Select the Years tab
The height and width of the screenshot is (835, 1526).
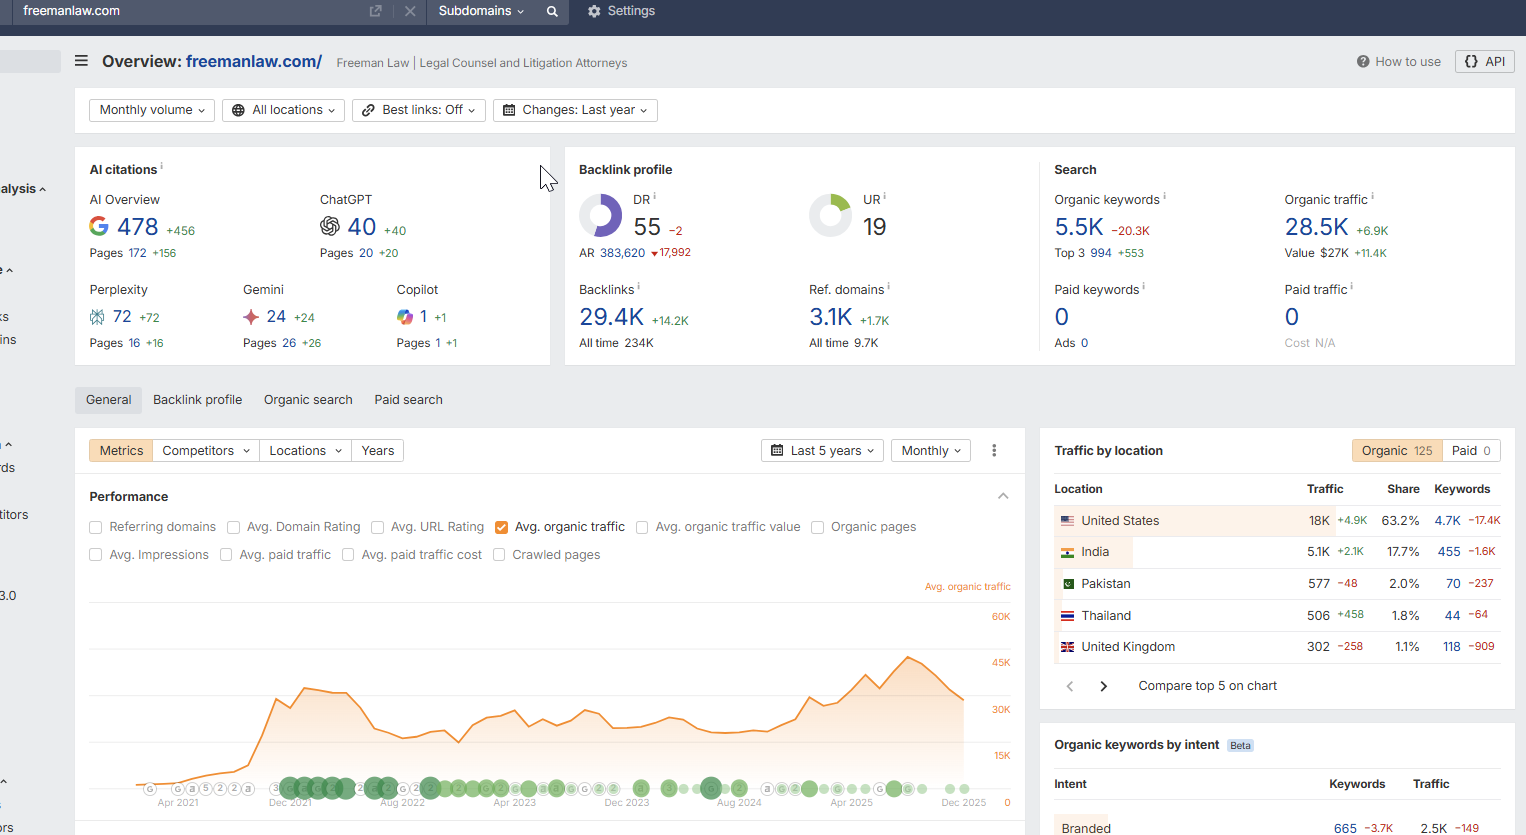point(378,451)
